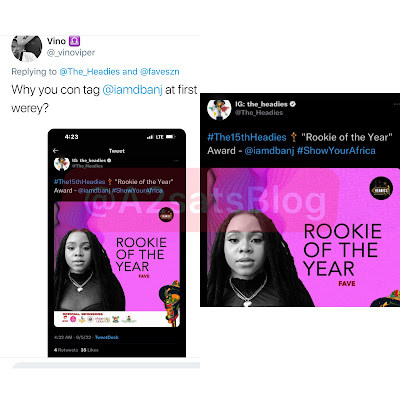Click the @iamdbanj mention in Vino's reply
This screenshot has width=400, height=400.
(132, 90)
